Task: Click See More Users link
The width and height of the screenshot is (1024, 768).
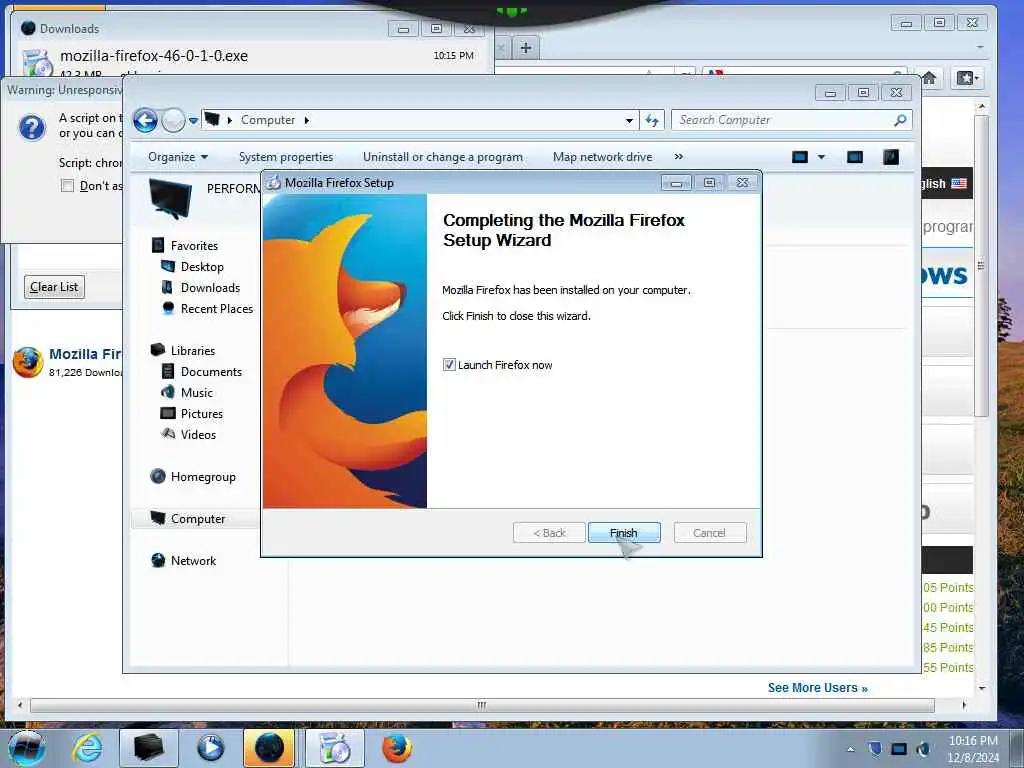Action: [818, 688]
